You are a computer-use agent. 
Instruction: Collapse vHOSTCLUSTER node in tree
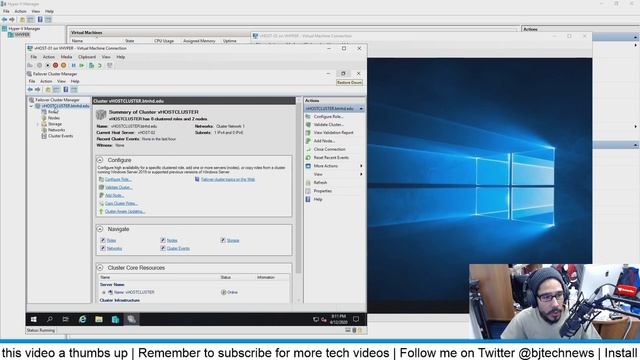point(31,106)
